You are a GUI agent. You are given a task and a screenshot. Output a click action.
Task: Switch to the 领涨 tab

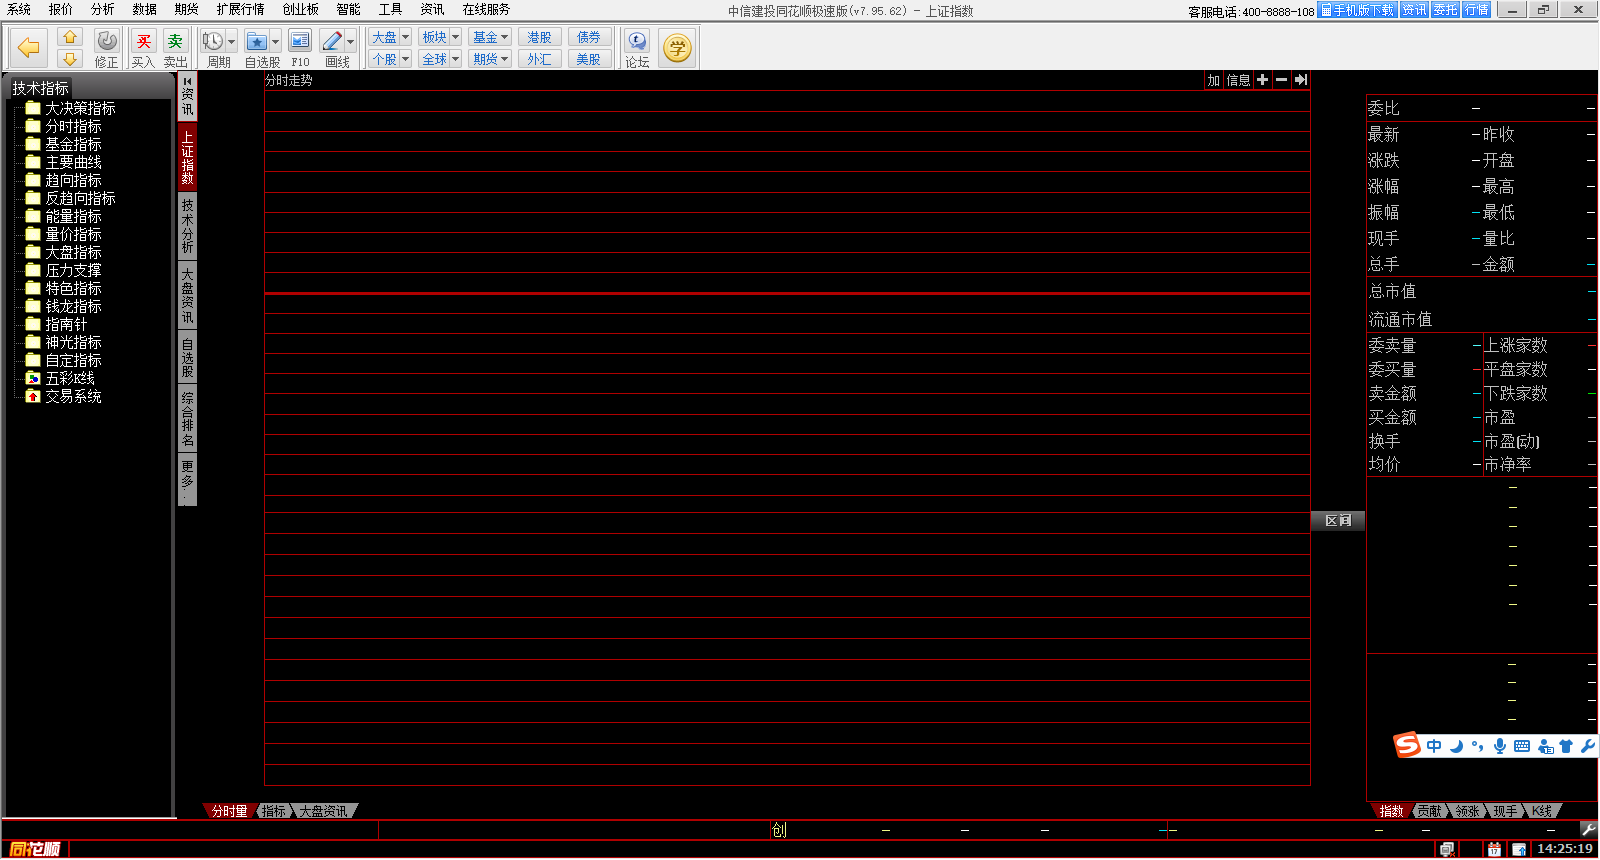(x=1467, y=811)
